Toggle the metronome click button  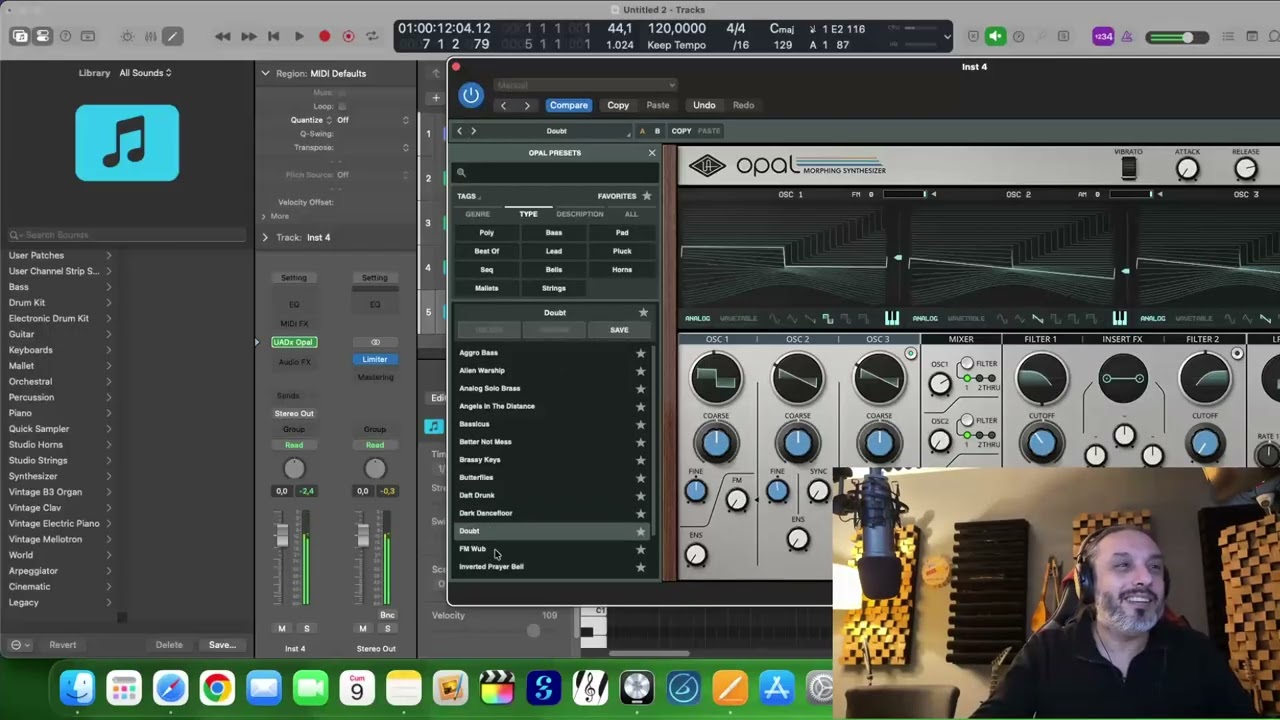(x=1127, y=37)
